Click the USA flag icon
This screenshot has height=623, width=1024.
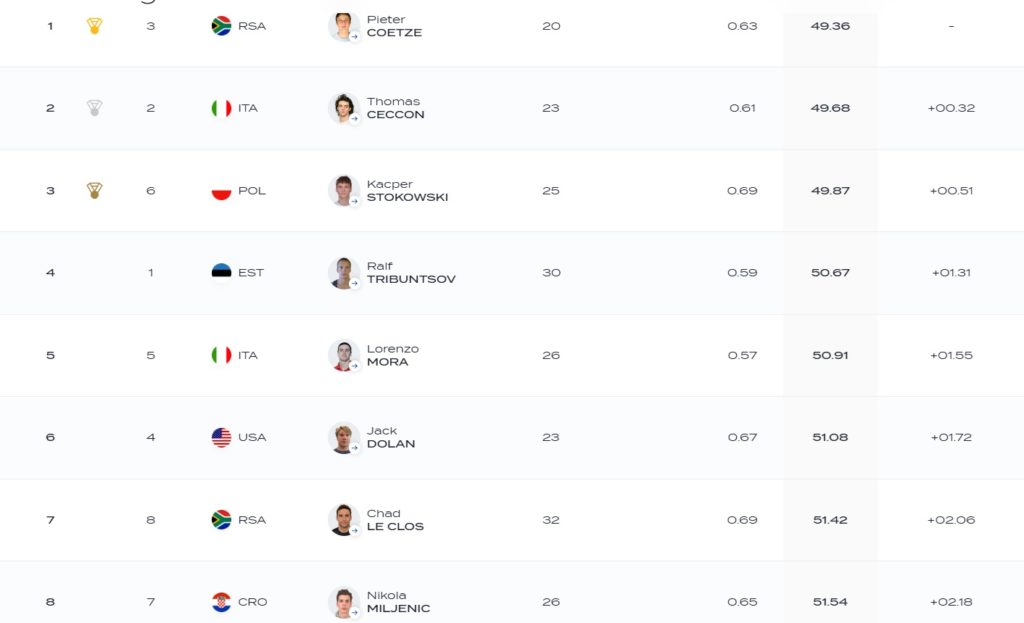point(221,437)
